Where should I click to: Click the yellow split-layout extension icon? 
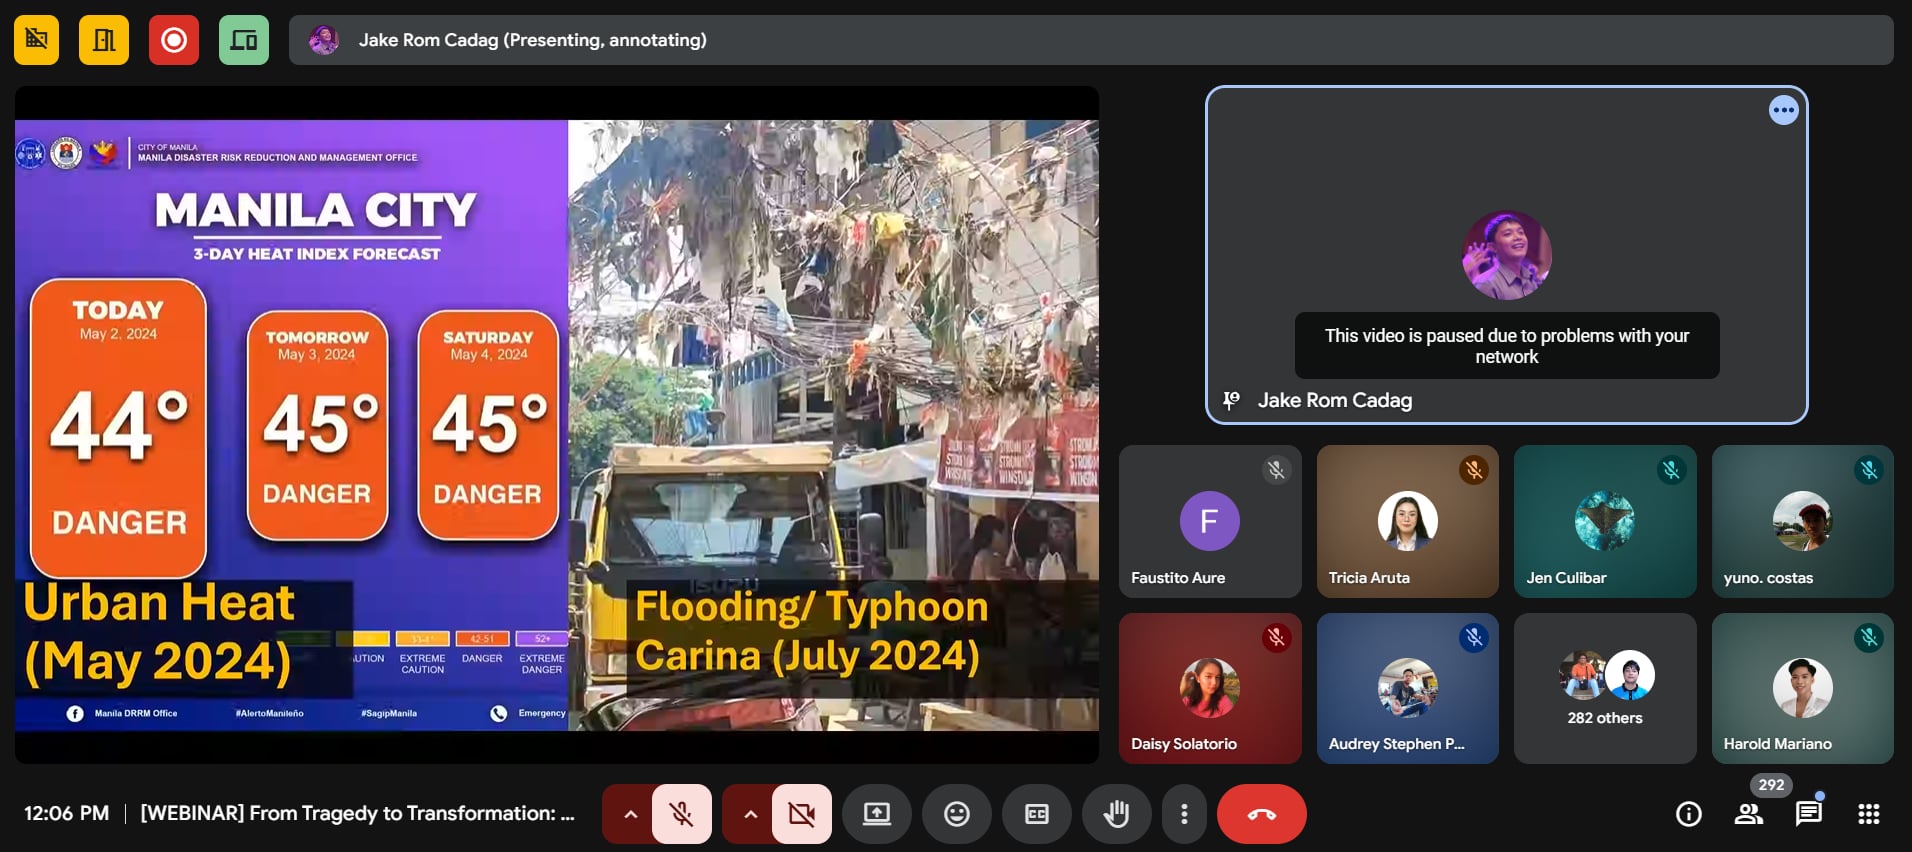[104, 40]
